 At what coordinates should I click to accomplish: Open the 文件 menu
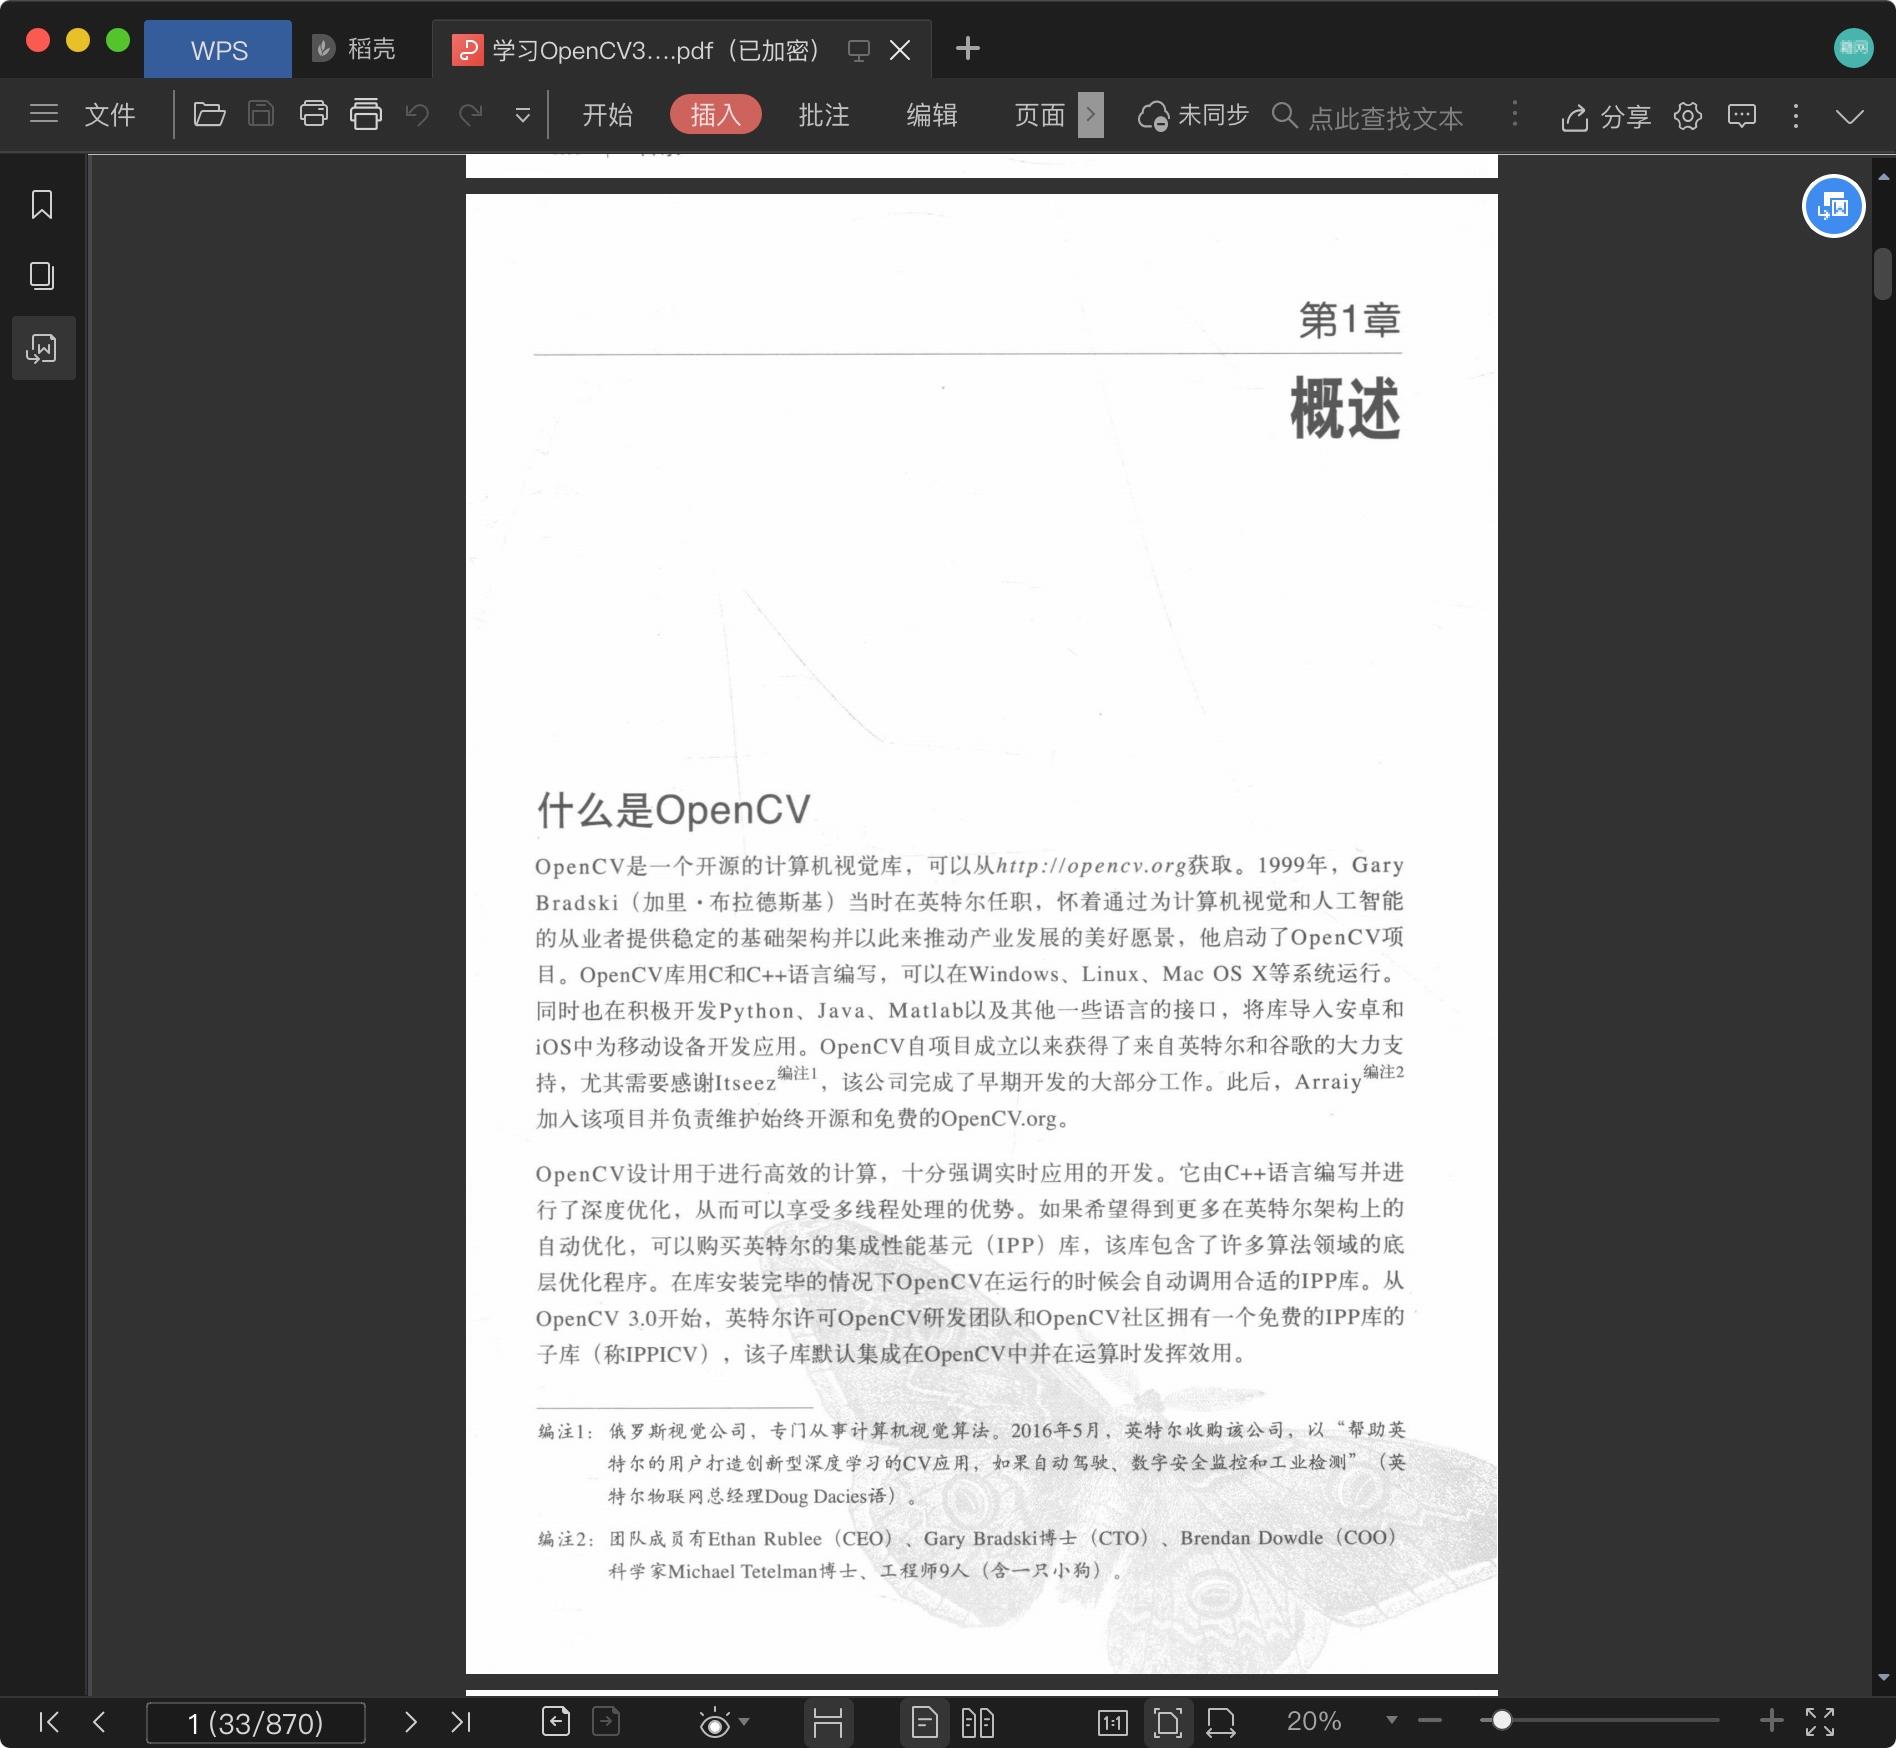click(110, 115)
